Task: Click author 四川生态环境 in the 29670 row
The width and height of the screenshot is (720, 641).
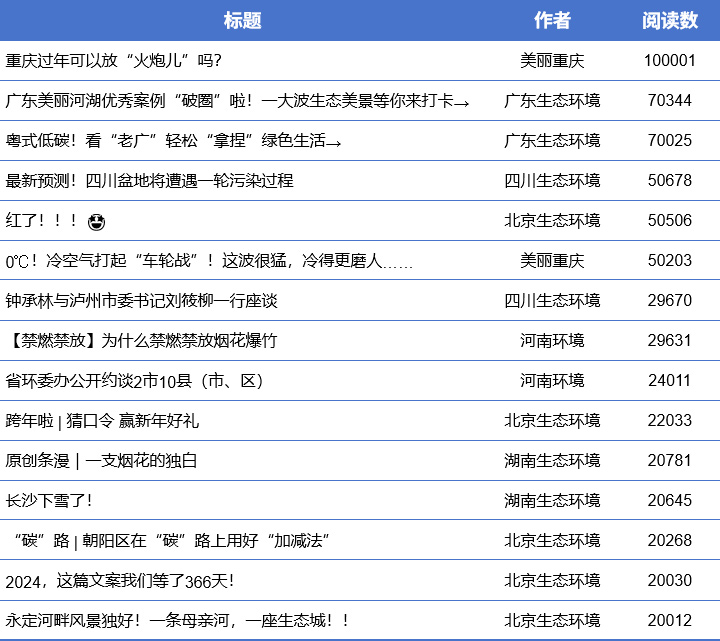Action: coord(552,301)
